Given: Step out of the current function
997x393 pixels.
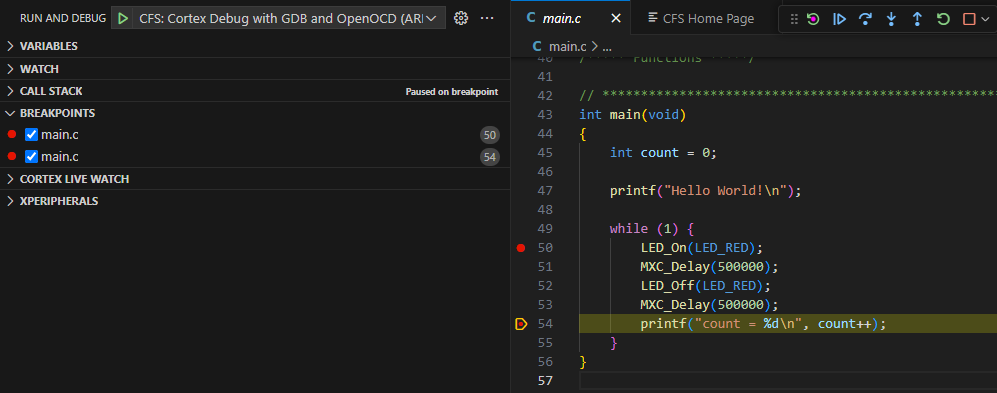Looking at the screenshot, I should 917,19.
